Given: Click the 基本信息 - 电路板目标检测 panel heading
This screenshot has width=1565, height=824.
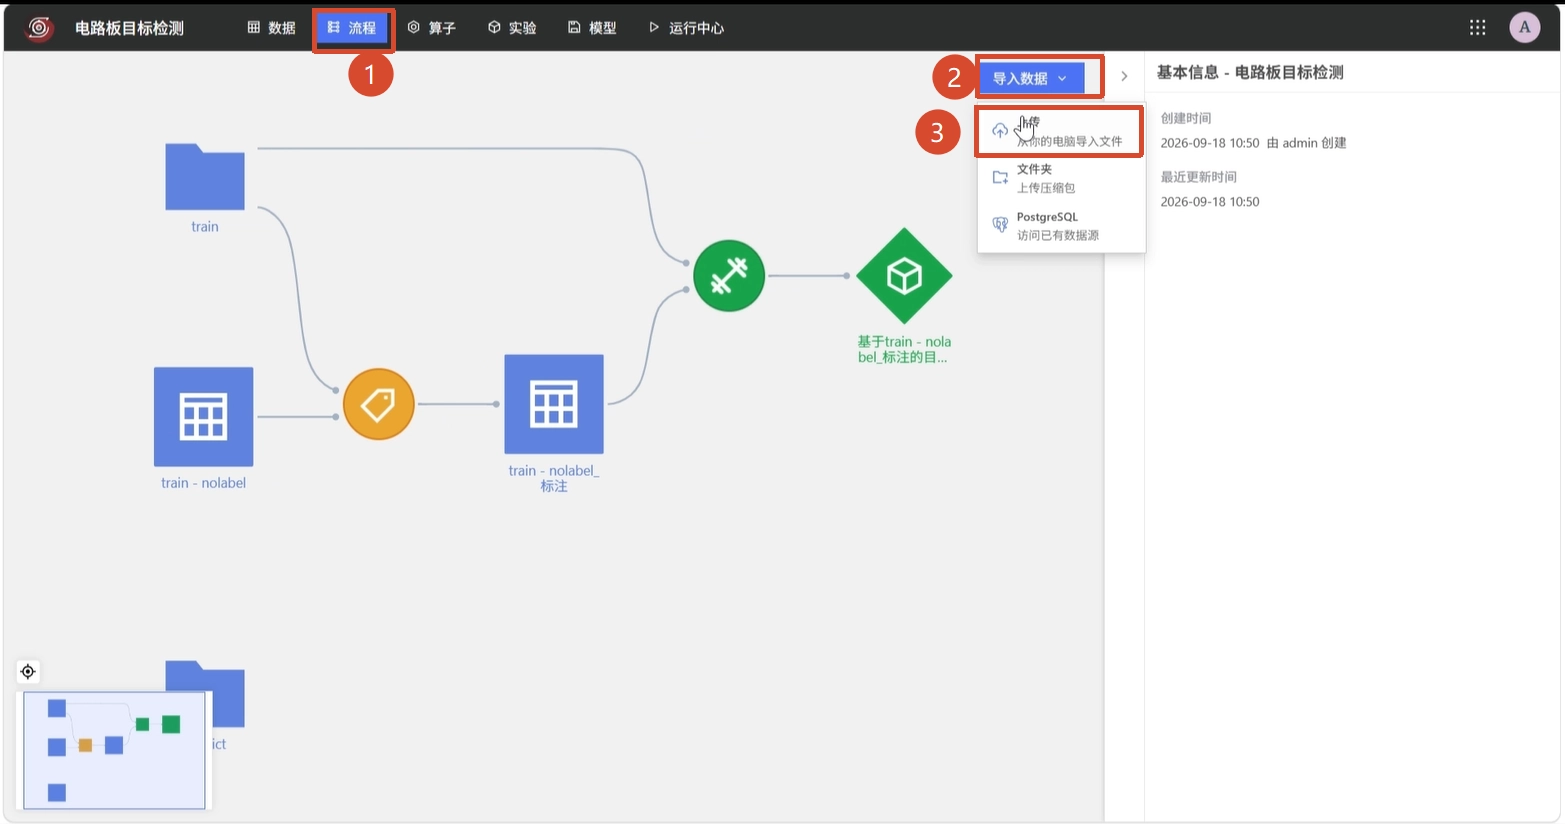Looking at the screenshot, I should coord(1250,72).
